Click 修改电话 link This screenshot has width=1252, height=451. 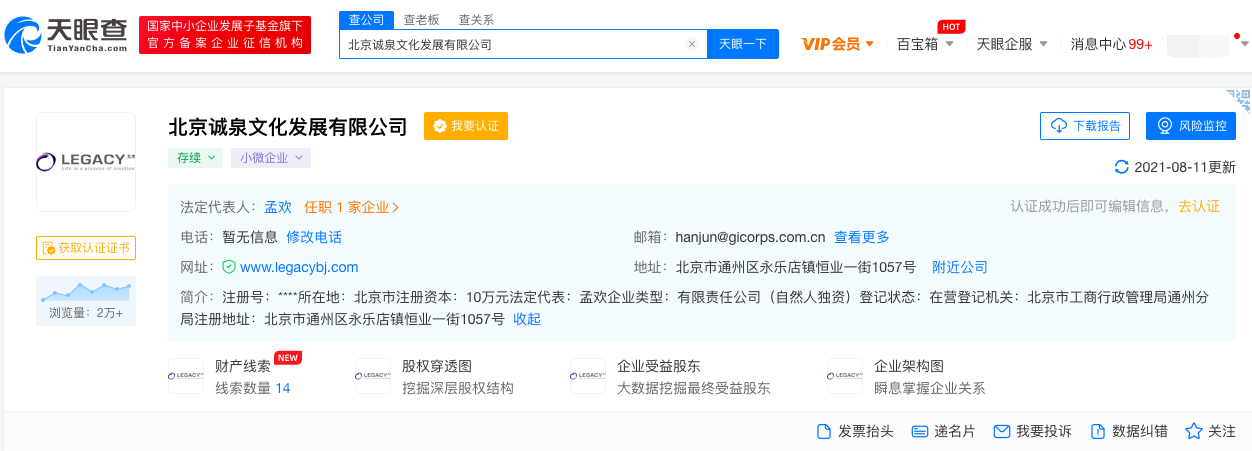click(314, 237)
